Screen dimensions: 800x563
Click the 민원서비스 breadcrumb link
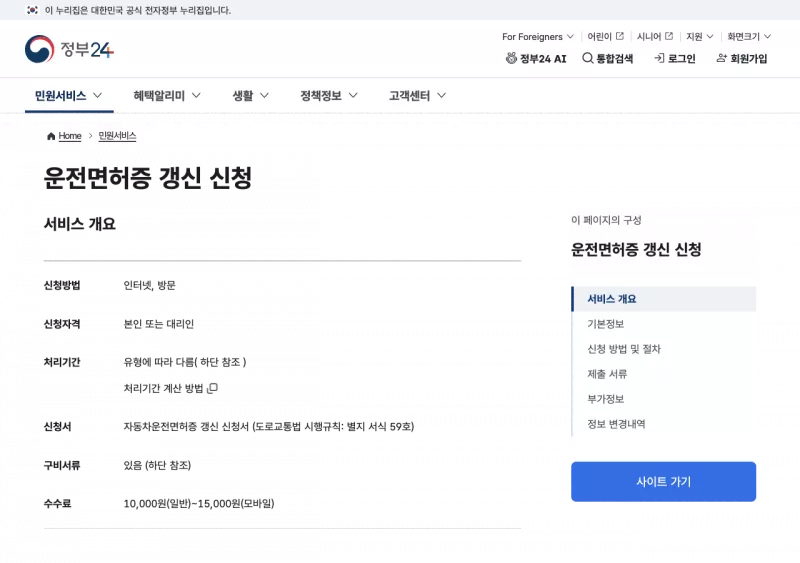click(x=117, y=136)
